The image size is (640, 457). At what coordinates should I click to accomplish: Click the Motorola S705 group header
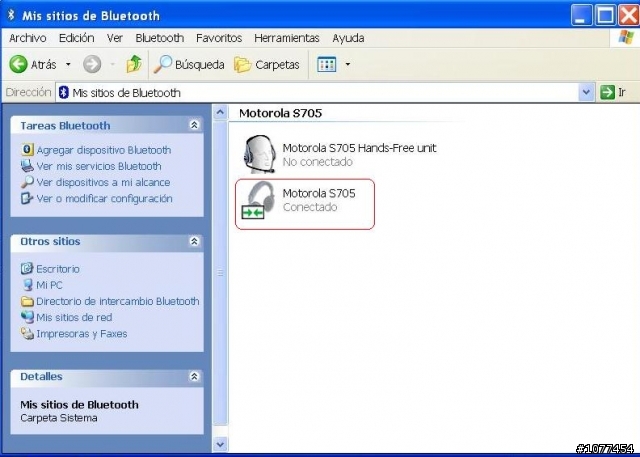click(x=280, y=113)
